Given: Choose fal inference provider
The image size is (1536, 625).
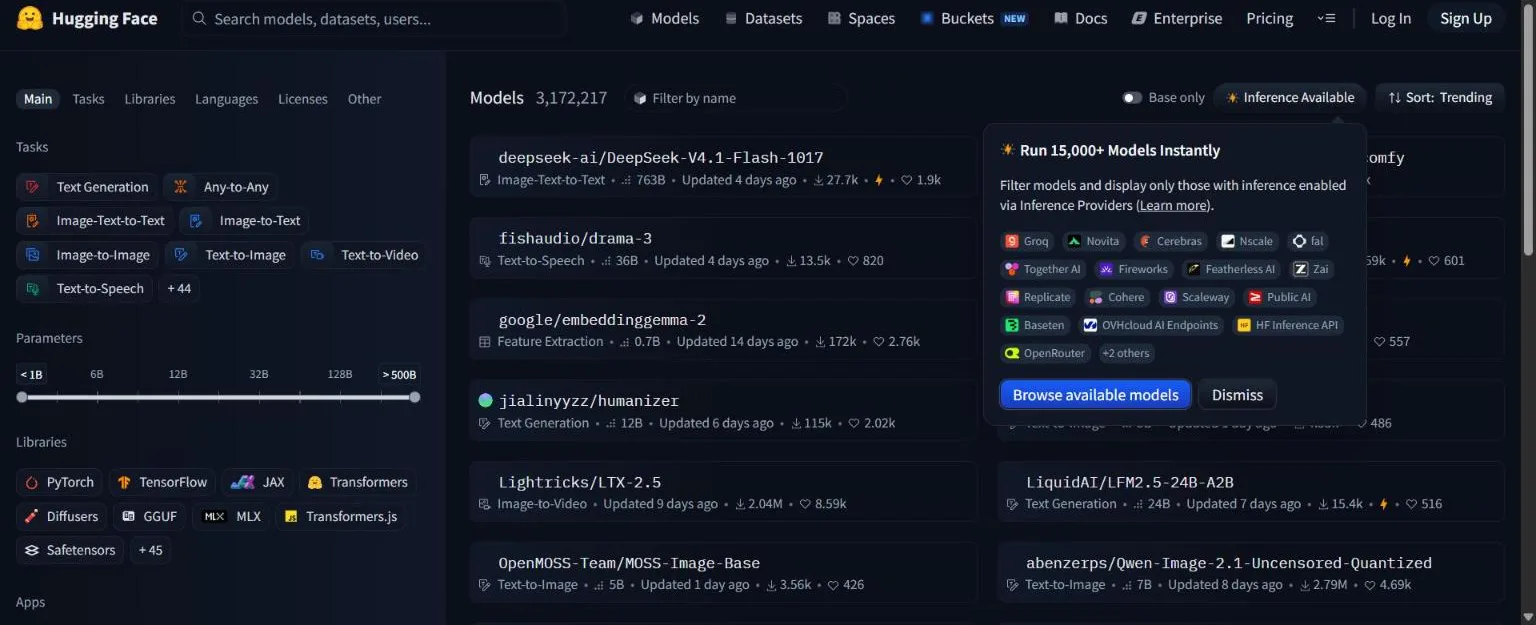Looking at the screenshot, I should pyautogui.click(x=1309, y=241).
